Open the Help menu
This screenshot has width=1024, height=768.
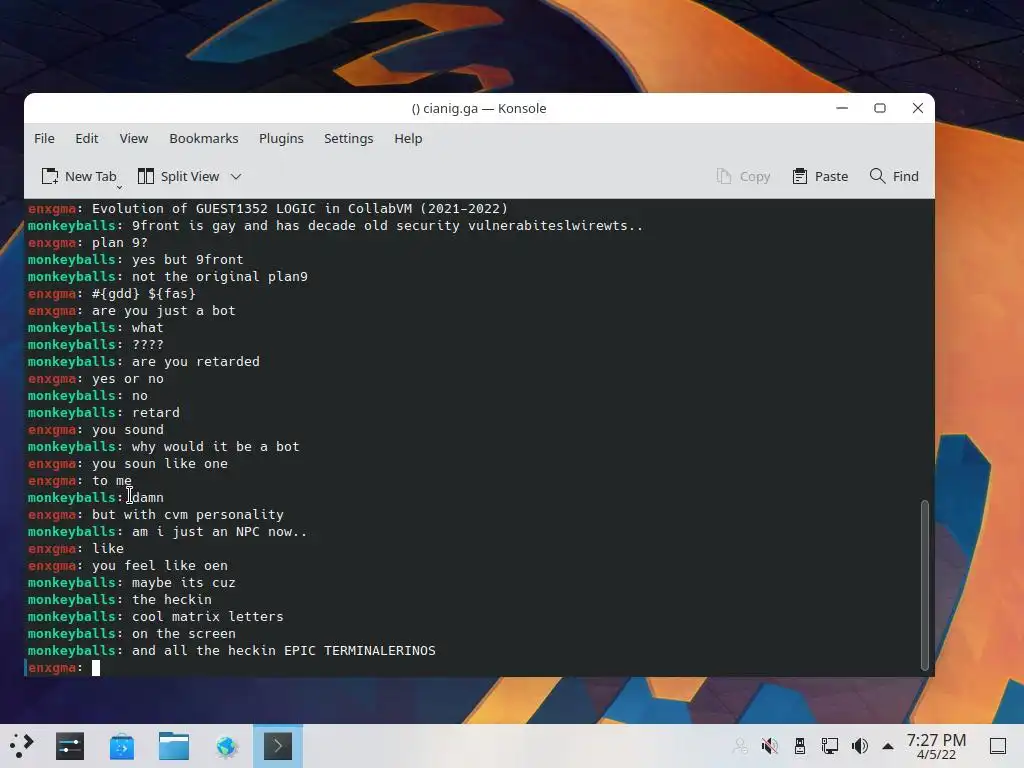[x=408, y=138]
